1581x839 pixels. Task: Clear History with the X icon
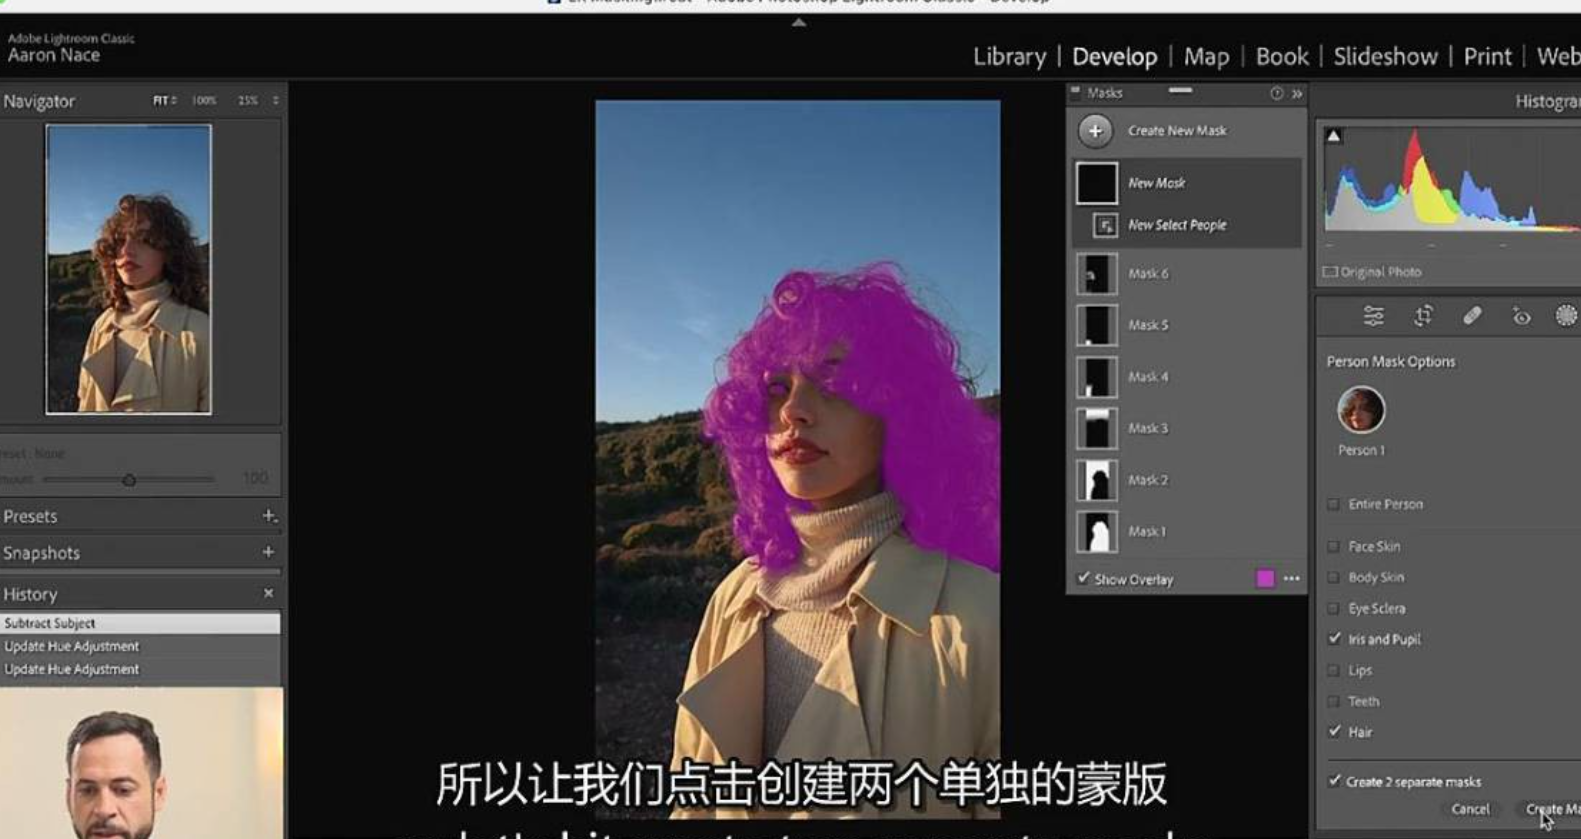coord(268,593)
